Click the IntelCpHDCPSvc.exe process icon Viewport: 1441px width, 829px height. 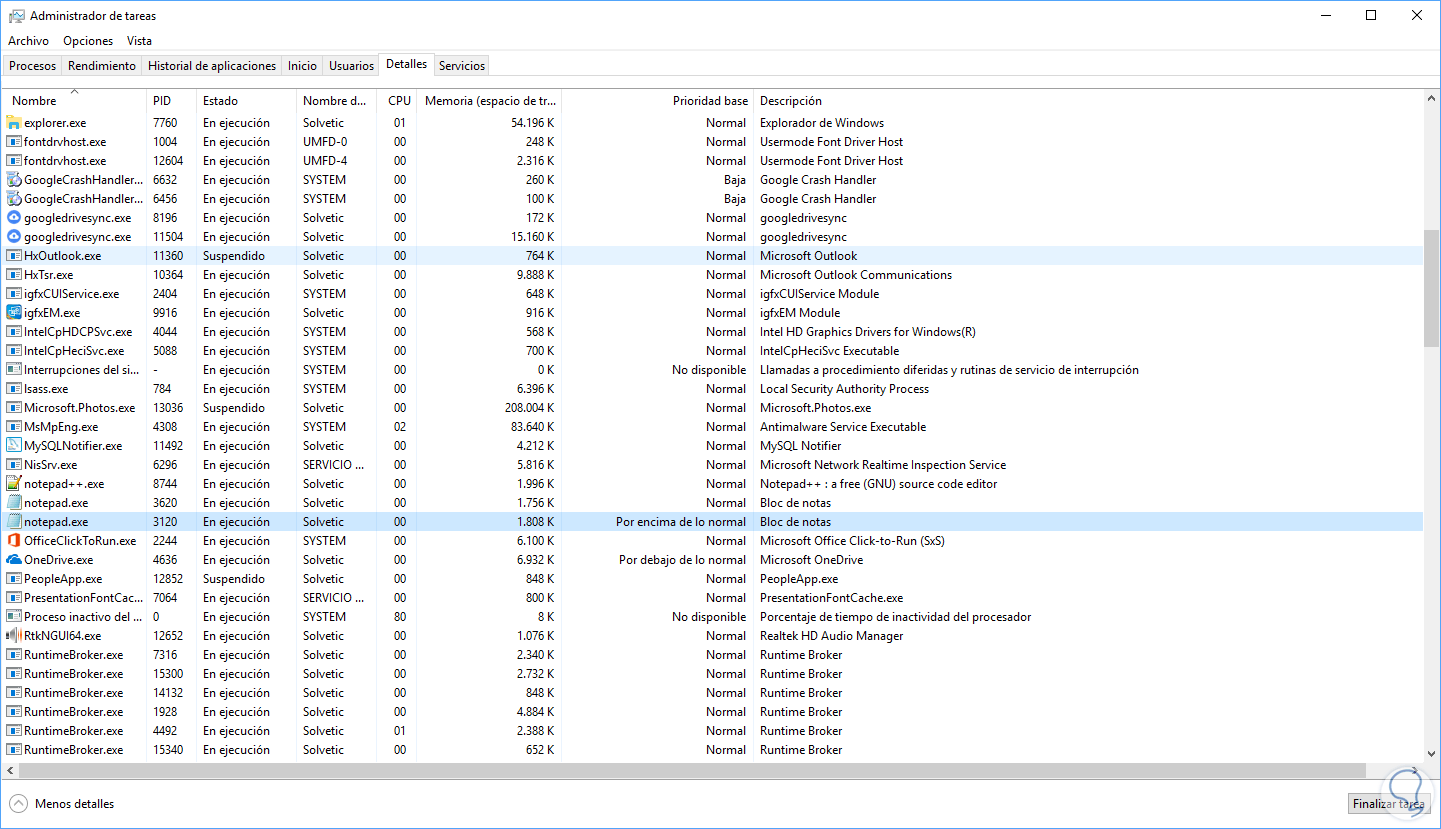tap(14, 332)
